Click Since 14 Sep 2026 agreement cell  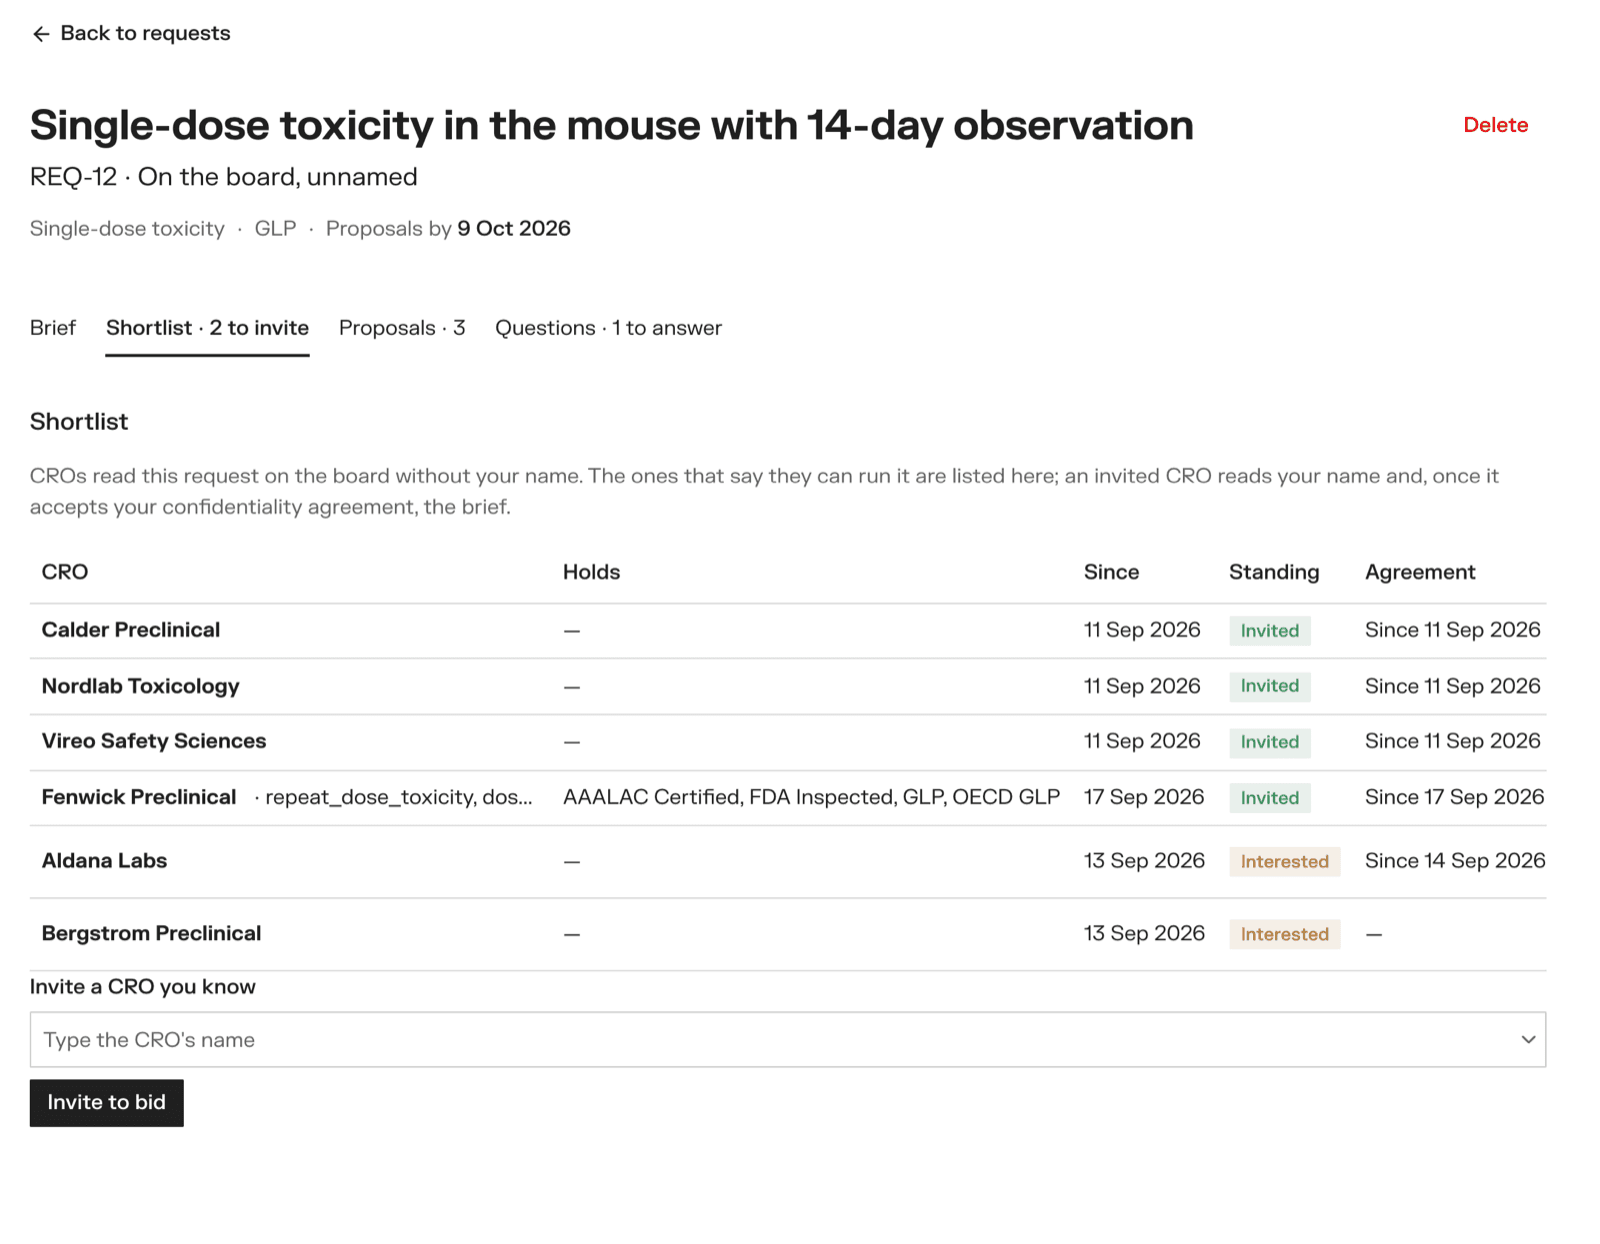[x=1455, y=861]
